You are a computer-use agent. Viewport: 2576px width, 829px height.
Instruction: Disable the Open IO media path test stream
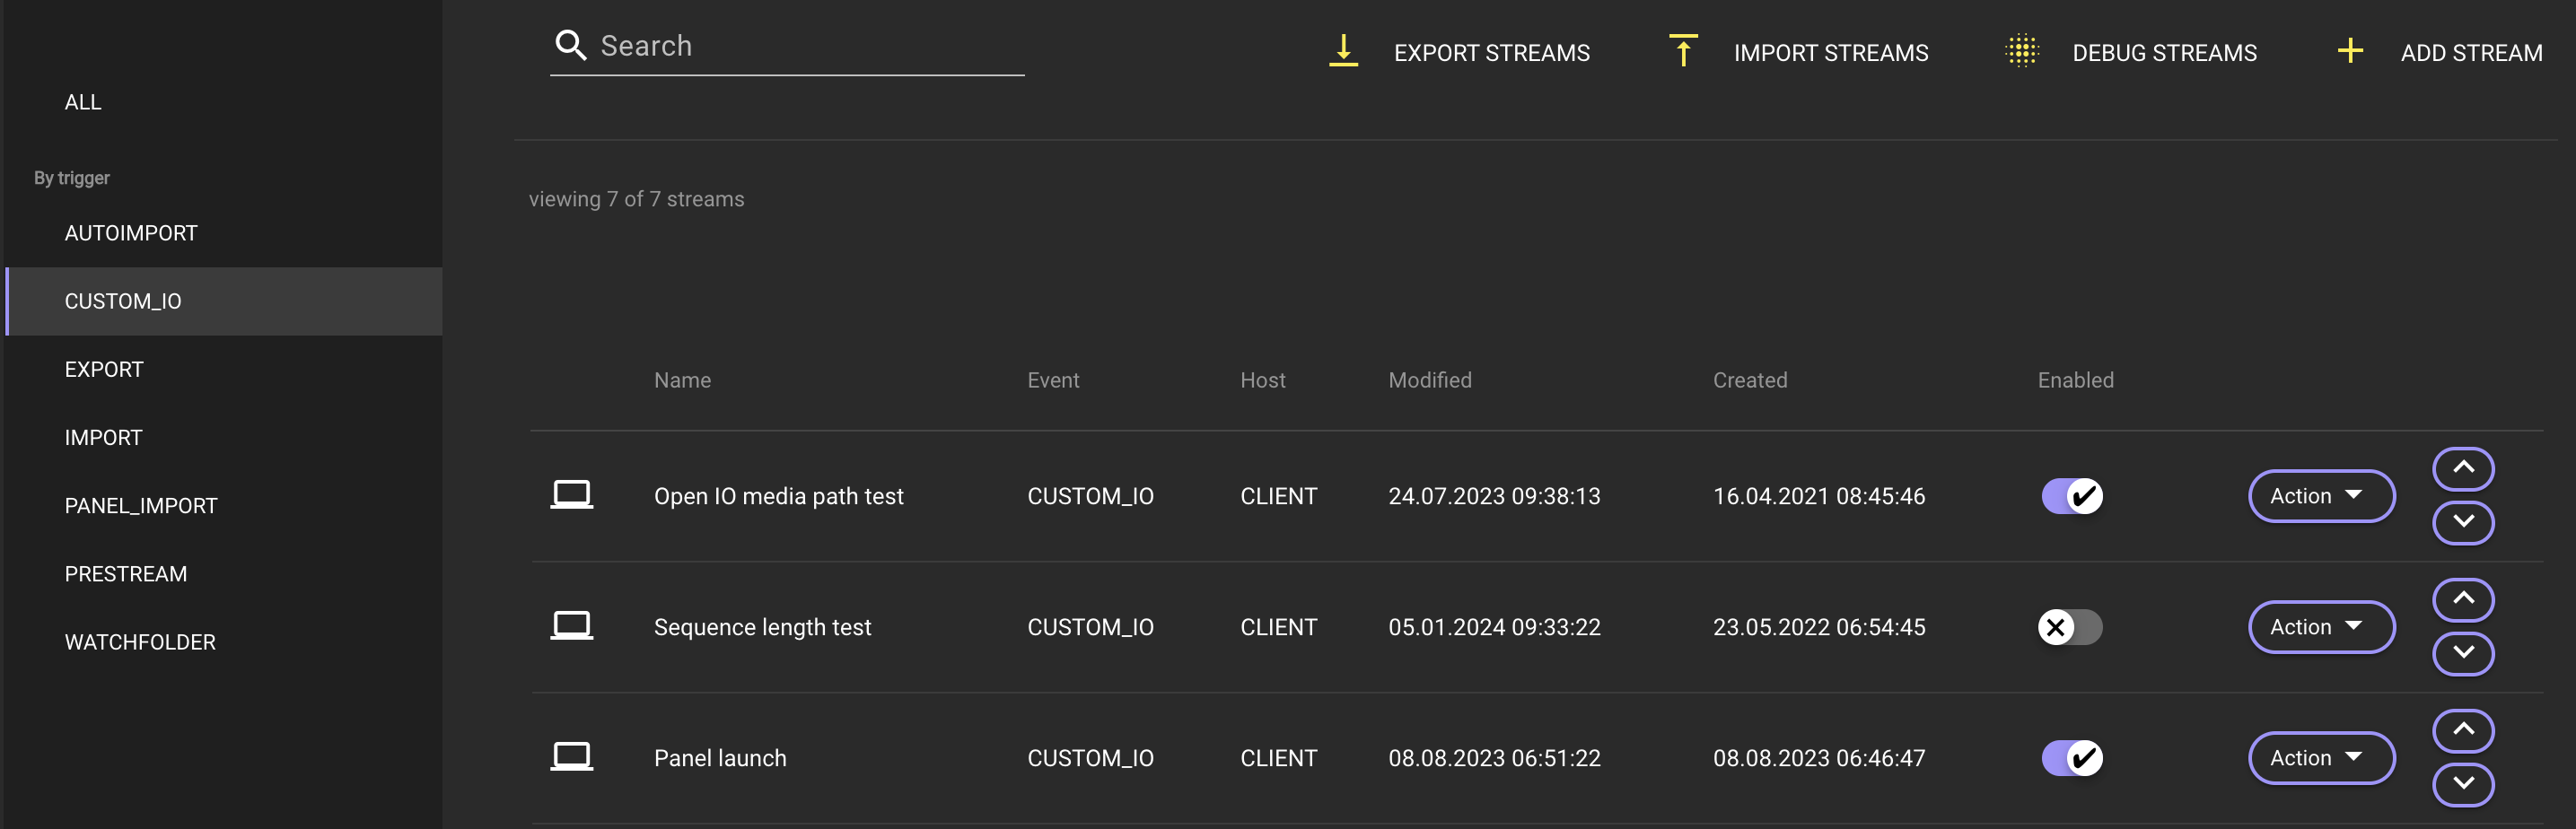[2071, 496]
